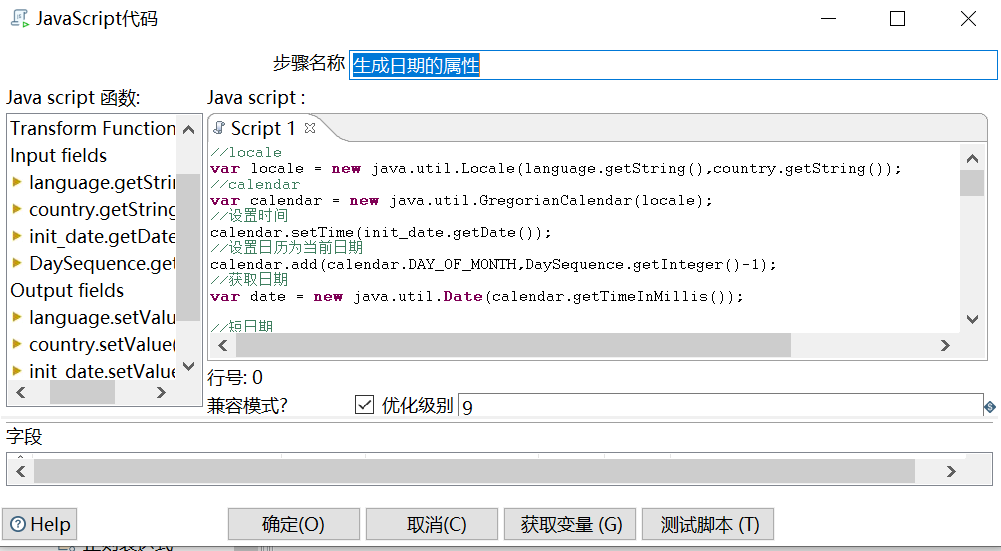The height and width of the screenshot is (551, 1001).
Task: Expand country.setValue output field item
Action: point(17,344)
